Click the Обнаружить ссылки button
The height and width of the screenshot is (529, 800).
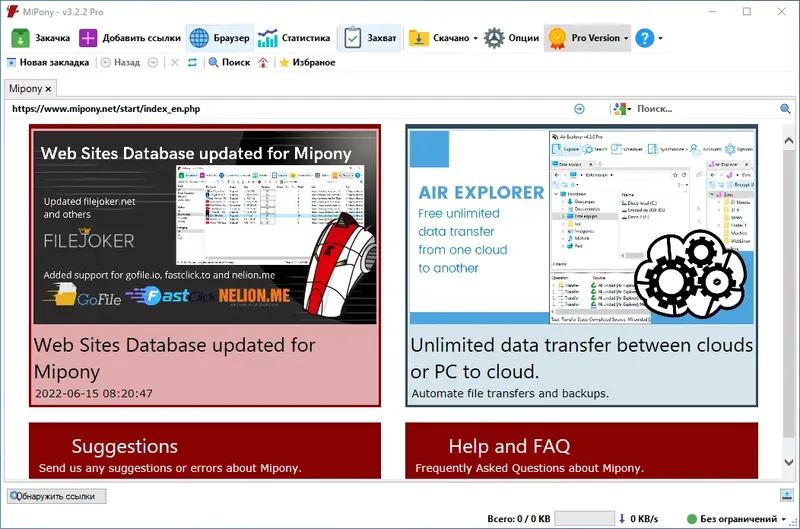[57, 496]
